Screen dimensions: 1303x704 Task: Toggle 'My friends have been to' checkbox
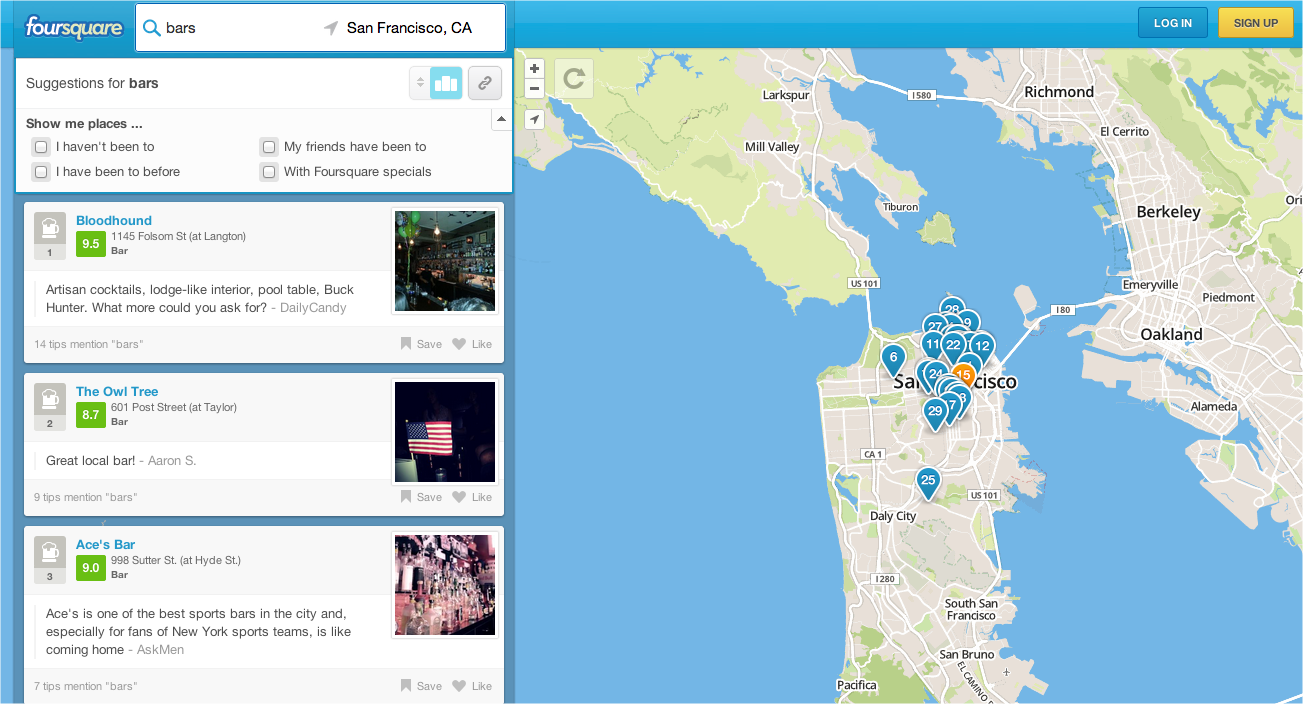pos(269,147)
